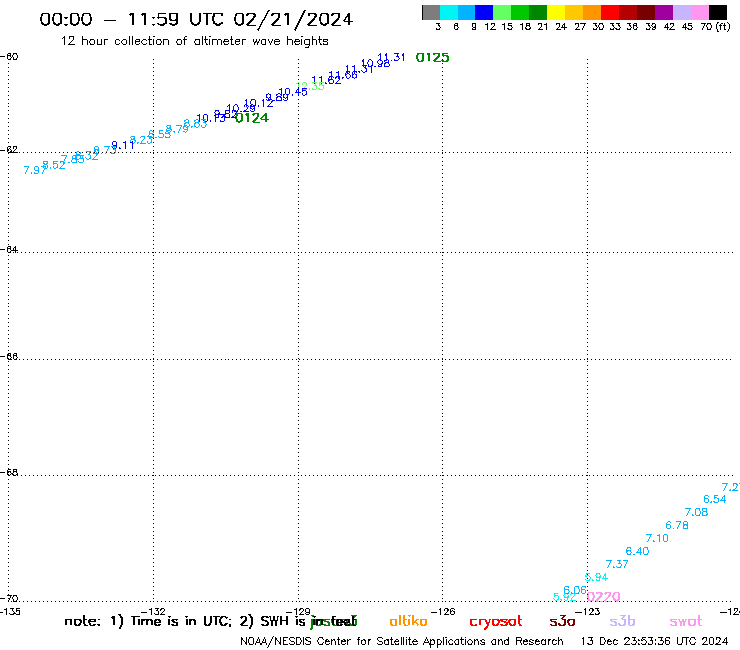Click the latitude axis label -68
The image size is (740, 650).
pyautogui.click(x=9, y=473)
